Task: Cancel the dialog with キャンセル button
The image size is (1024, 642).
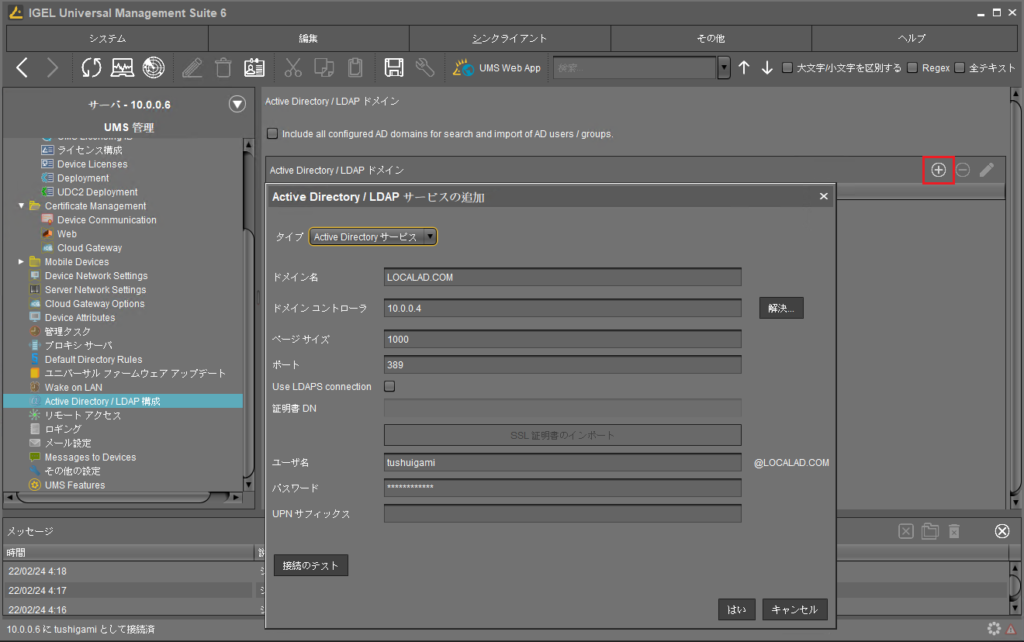Action: point(795,609)
